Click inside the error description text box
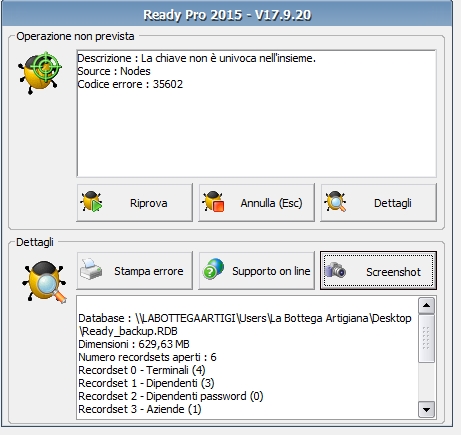 pyautogui.click(x=256, y=114)
